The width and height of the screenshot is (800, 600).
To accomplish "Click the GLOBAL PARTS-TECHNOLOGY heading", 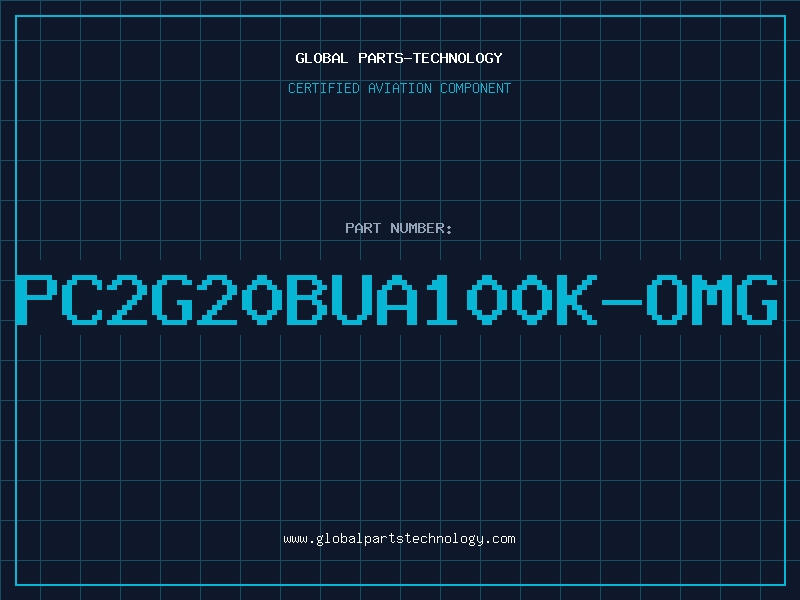I will tap(399, 58).
